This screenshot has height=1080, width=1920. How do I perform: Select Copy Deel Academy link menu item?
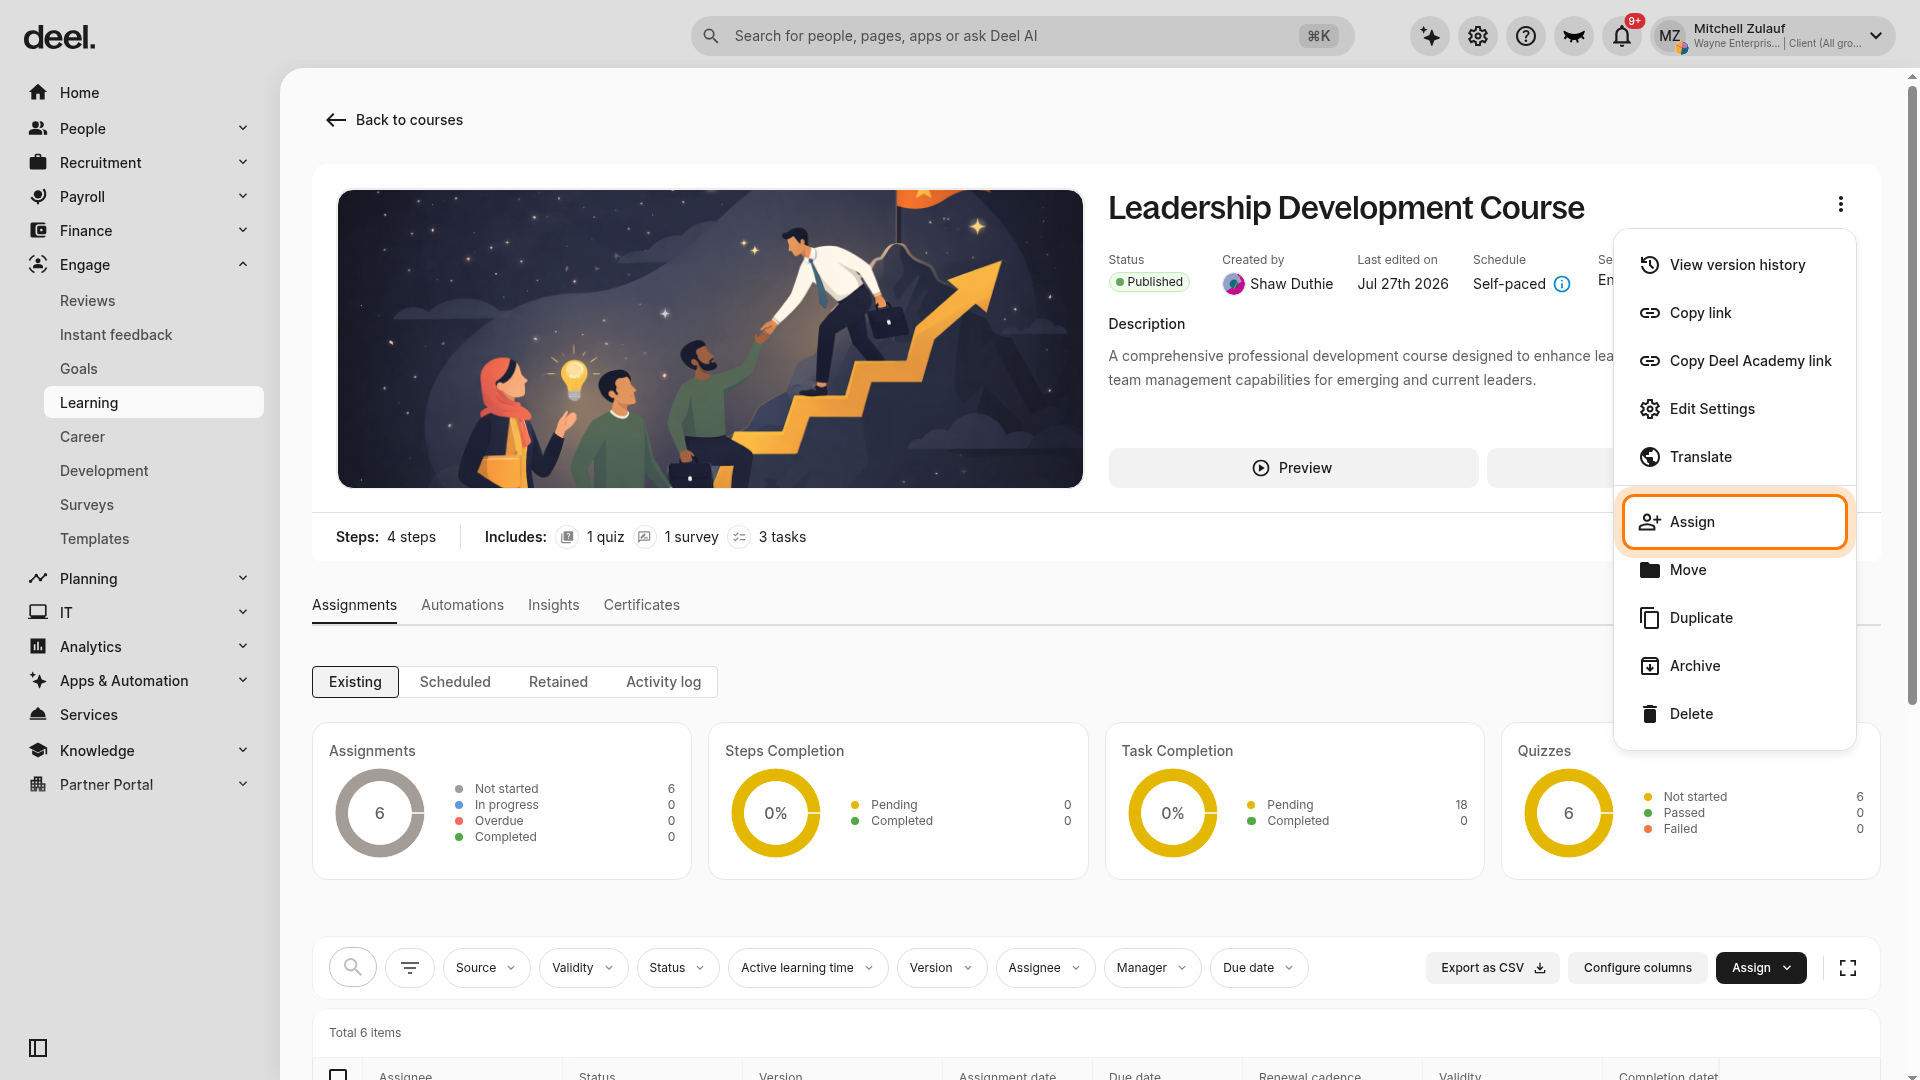(x=1734, y=361)
